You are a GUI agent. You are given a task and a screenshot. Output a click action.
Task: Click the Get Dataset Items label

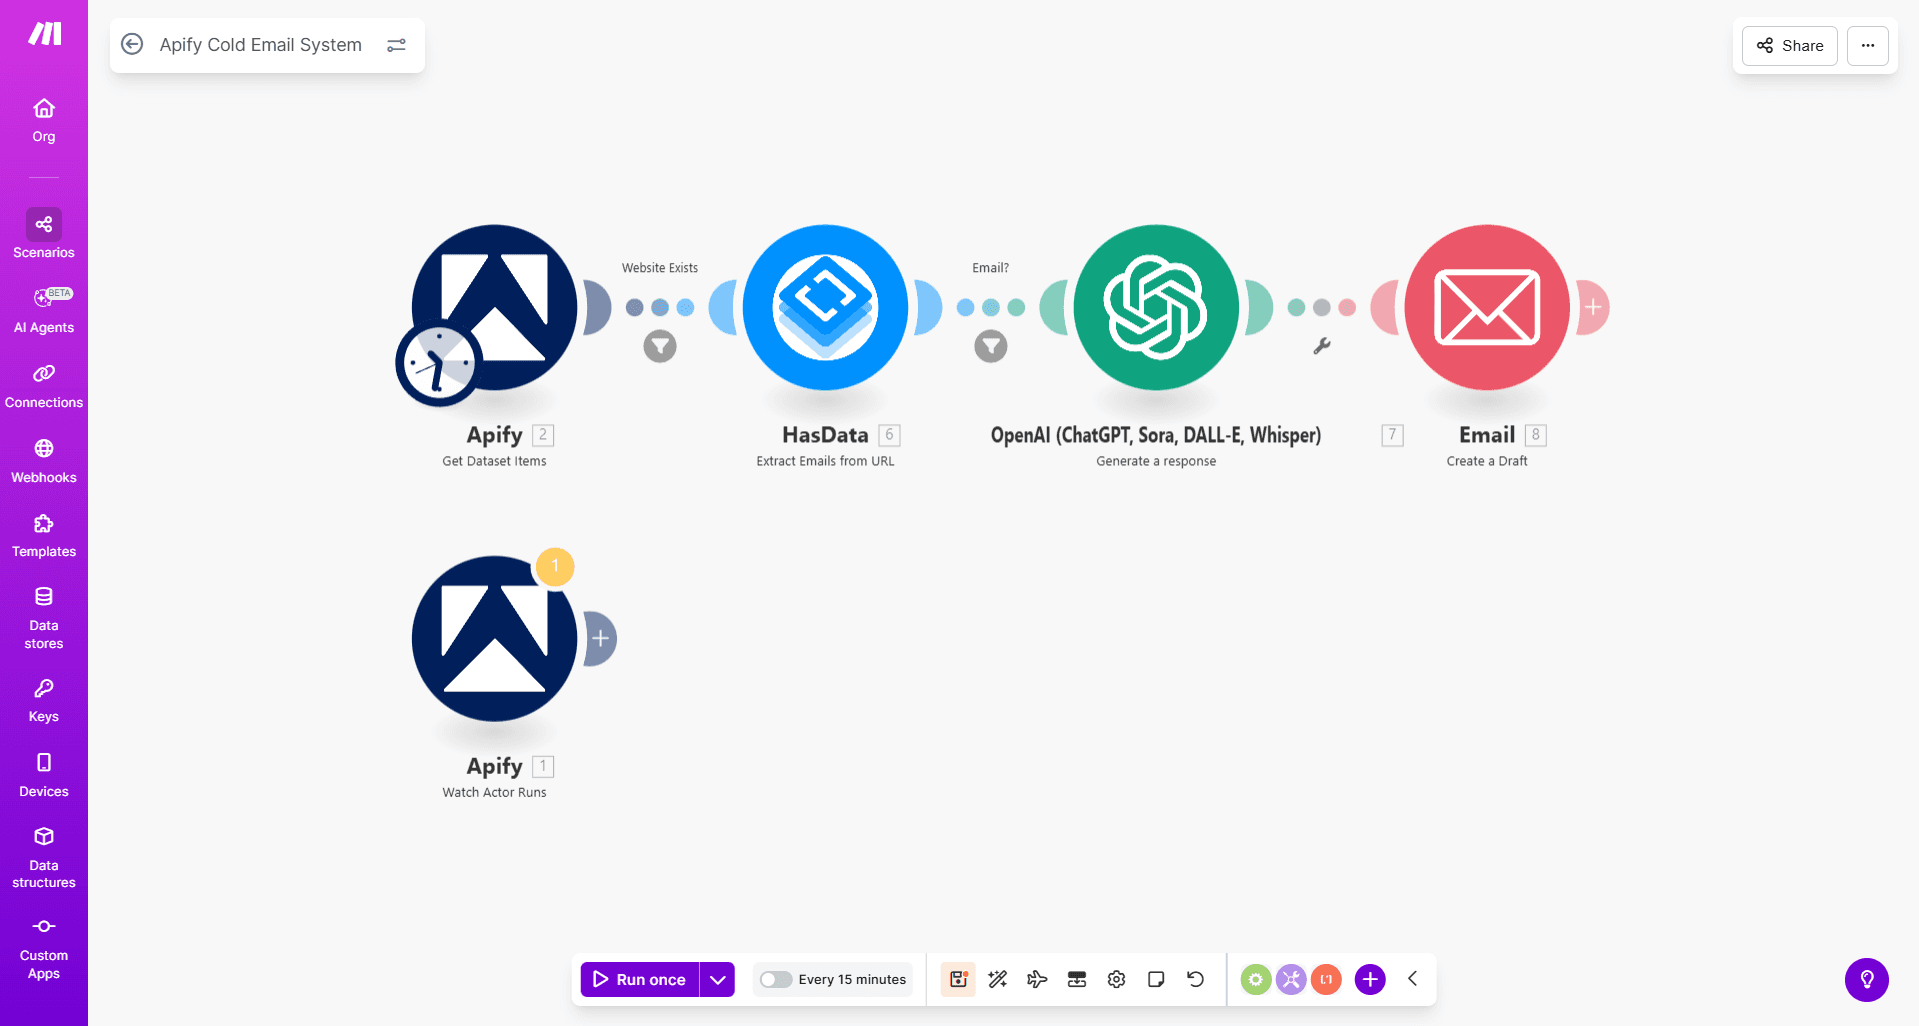pyautogui.click(x=495, y=461)
